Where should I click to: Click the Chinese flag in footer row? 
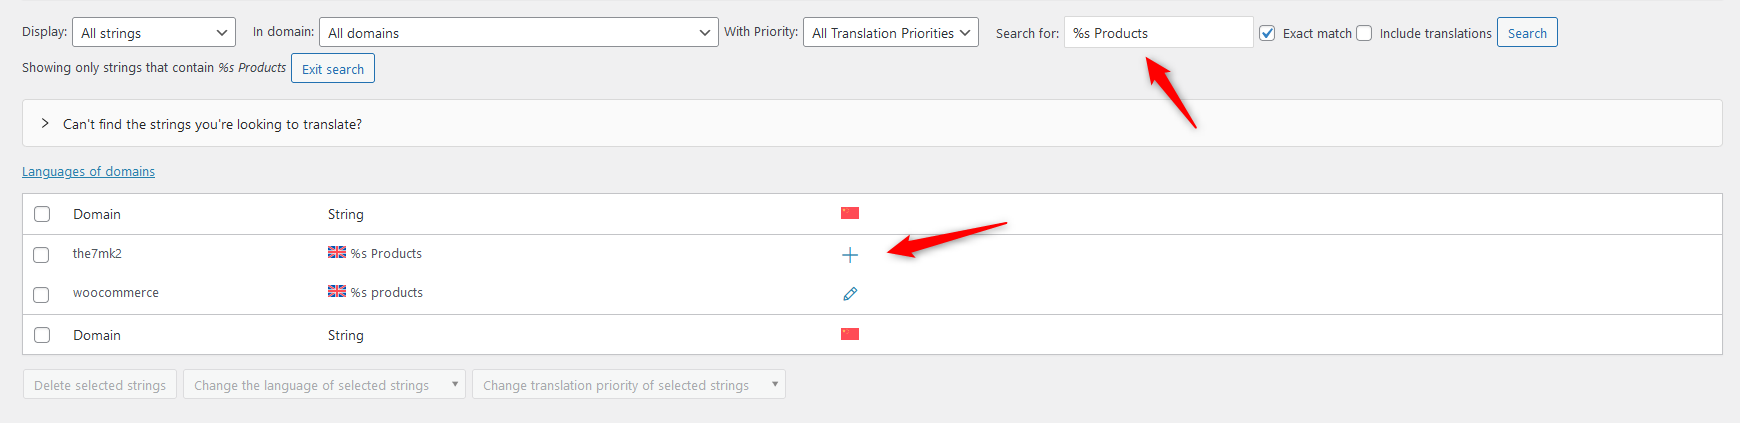(x=850, y=334)
